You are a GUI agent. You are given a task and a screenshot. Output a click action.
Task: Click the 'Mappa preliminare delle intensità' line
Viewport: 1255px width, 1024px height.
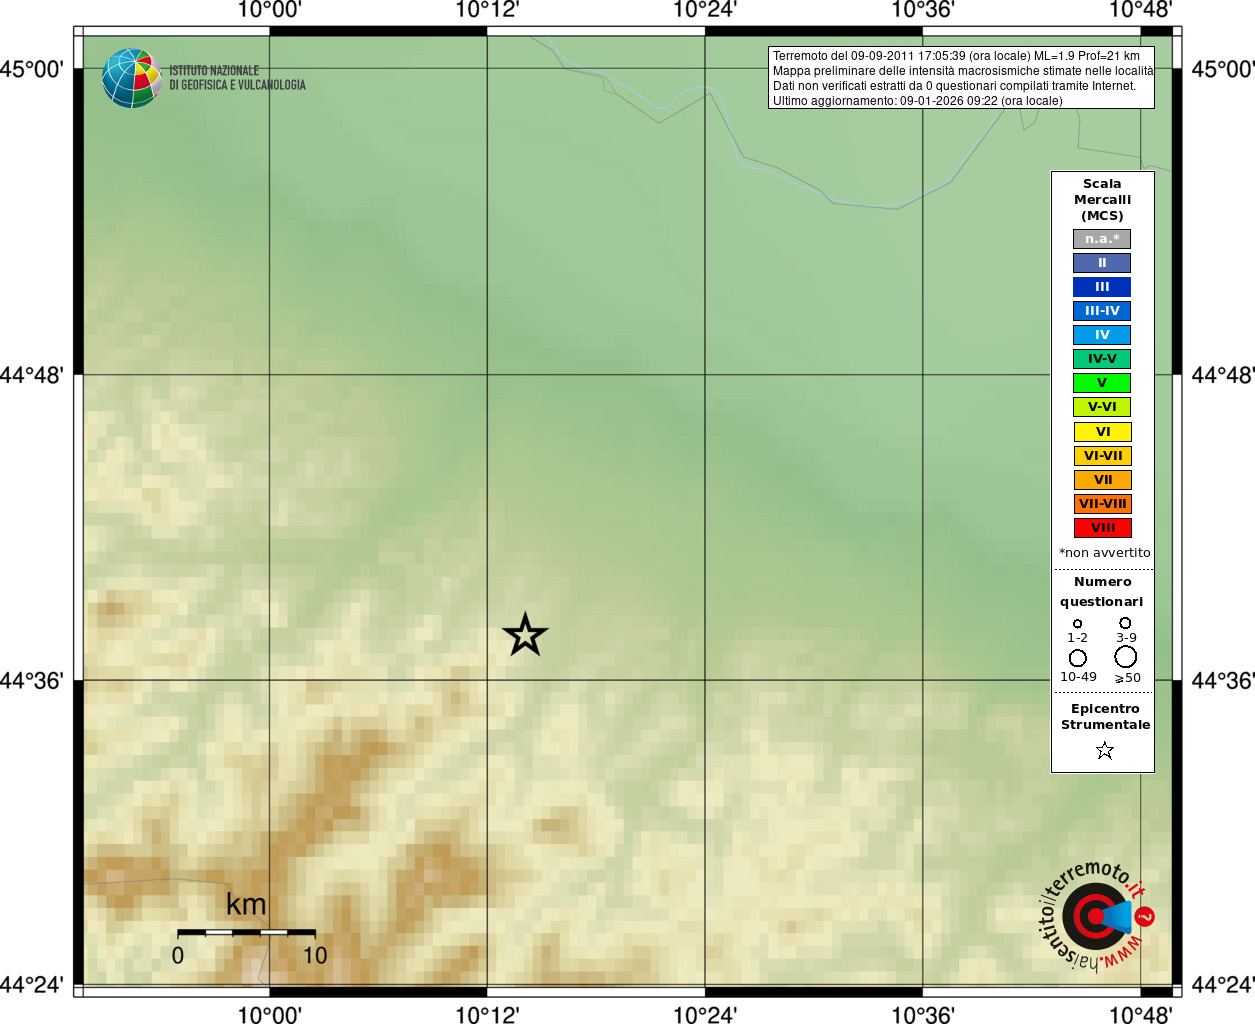point(962,71)
